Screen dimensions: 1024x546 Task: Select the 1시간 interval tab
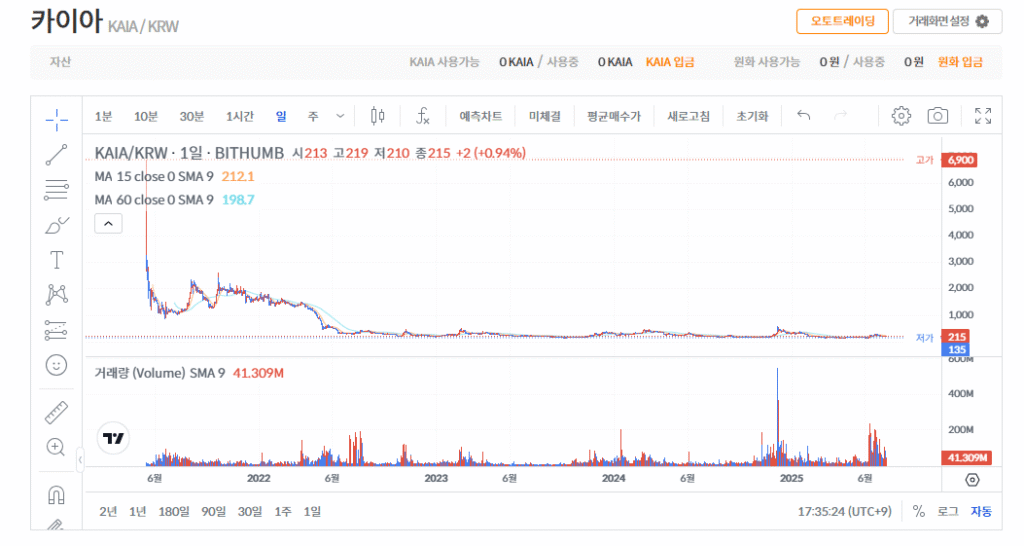pos(241,116)
